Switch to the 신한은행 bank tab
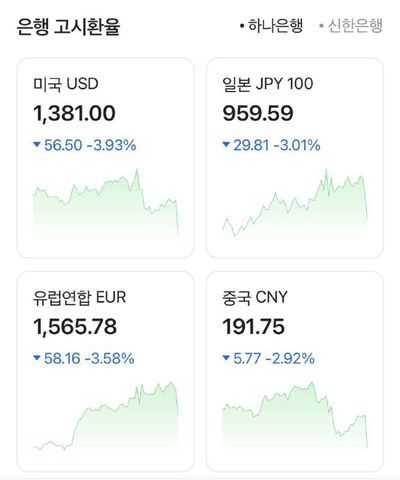 (351, 26)
